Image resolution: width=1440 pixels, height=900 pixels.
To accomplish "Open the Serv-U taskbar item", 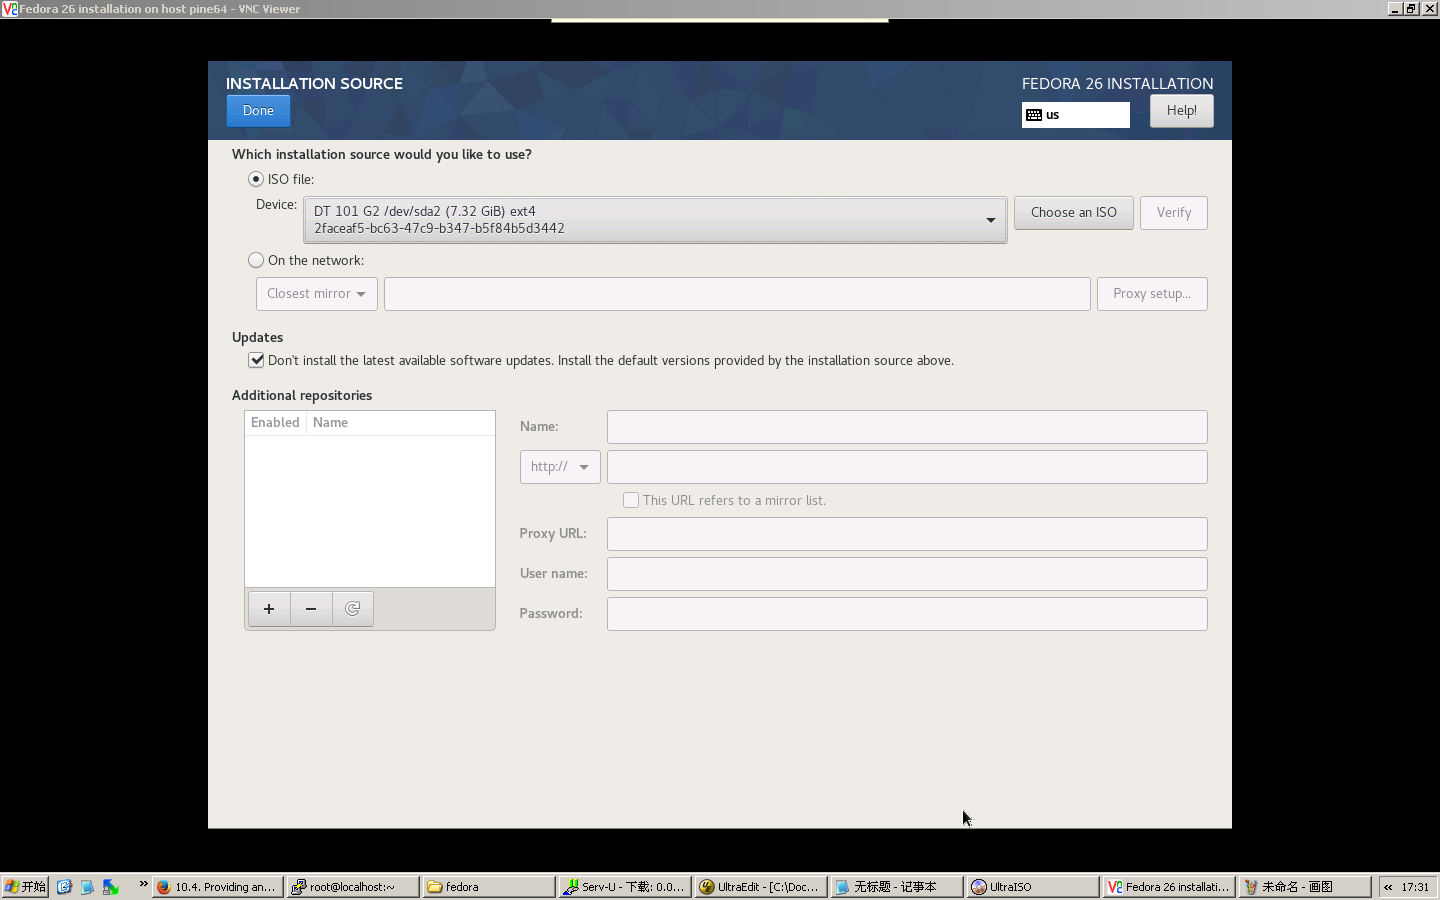I will [625, 887].
